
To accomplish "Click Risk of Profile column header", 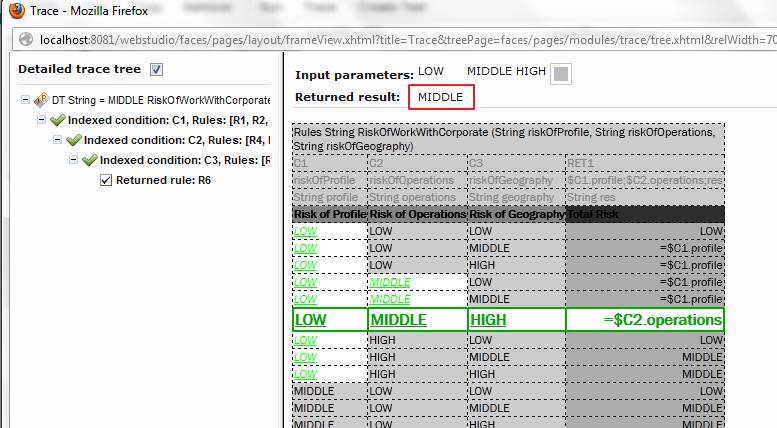I will pyautogui.click(x=330, y=214).
